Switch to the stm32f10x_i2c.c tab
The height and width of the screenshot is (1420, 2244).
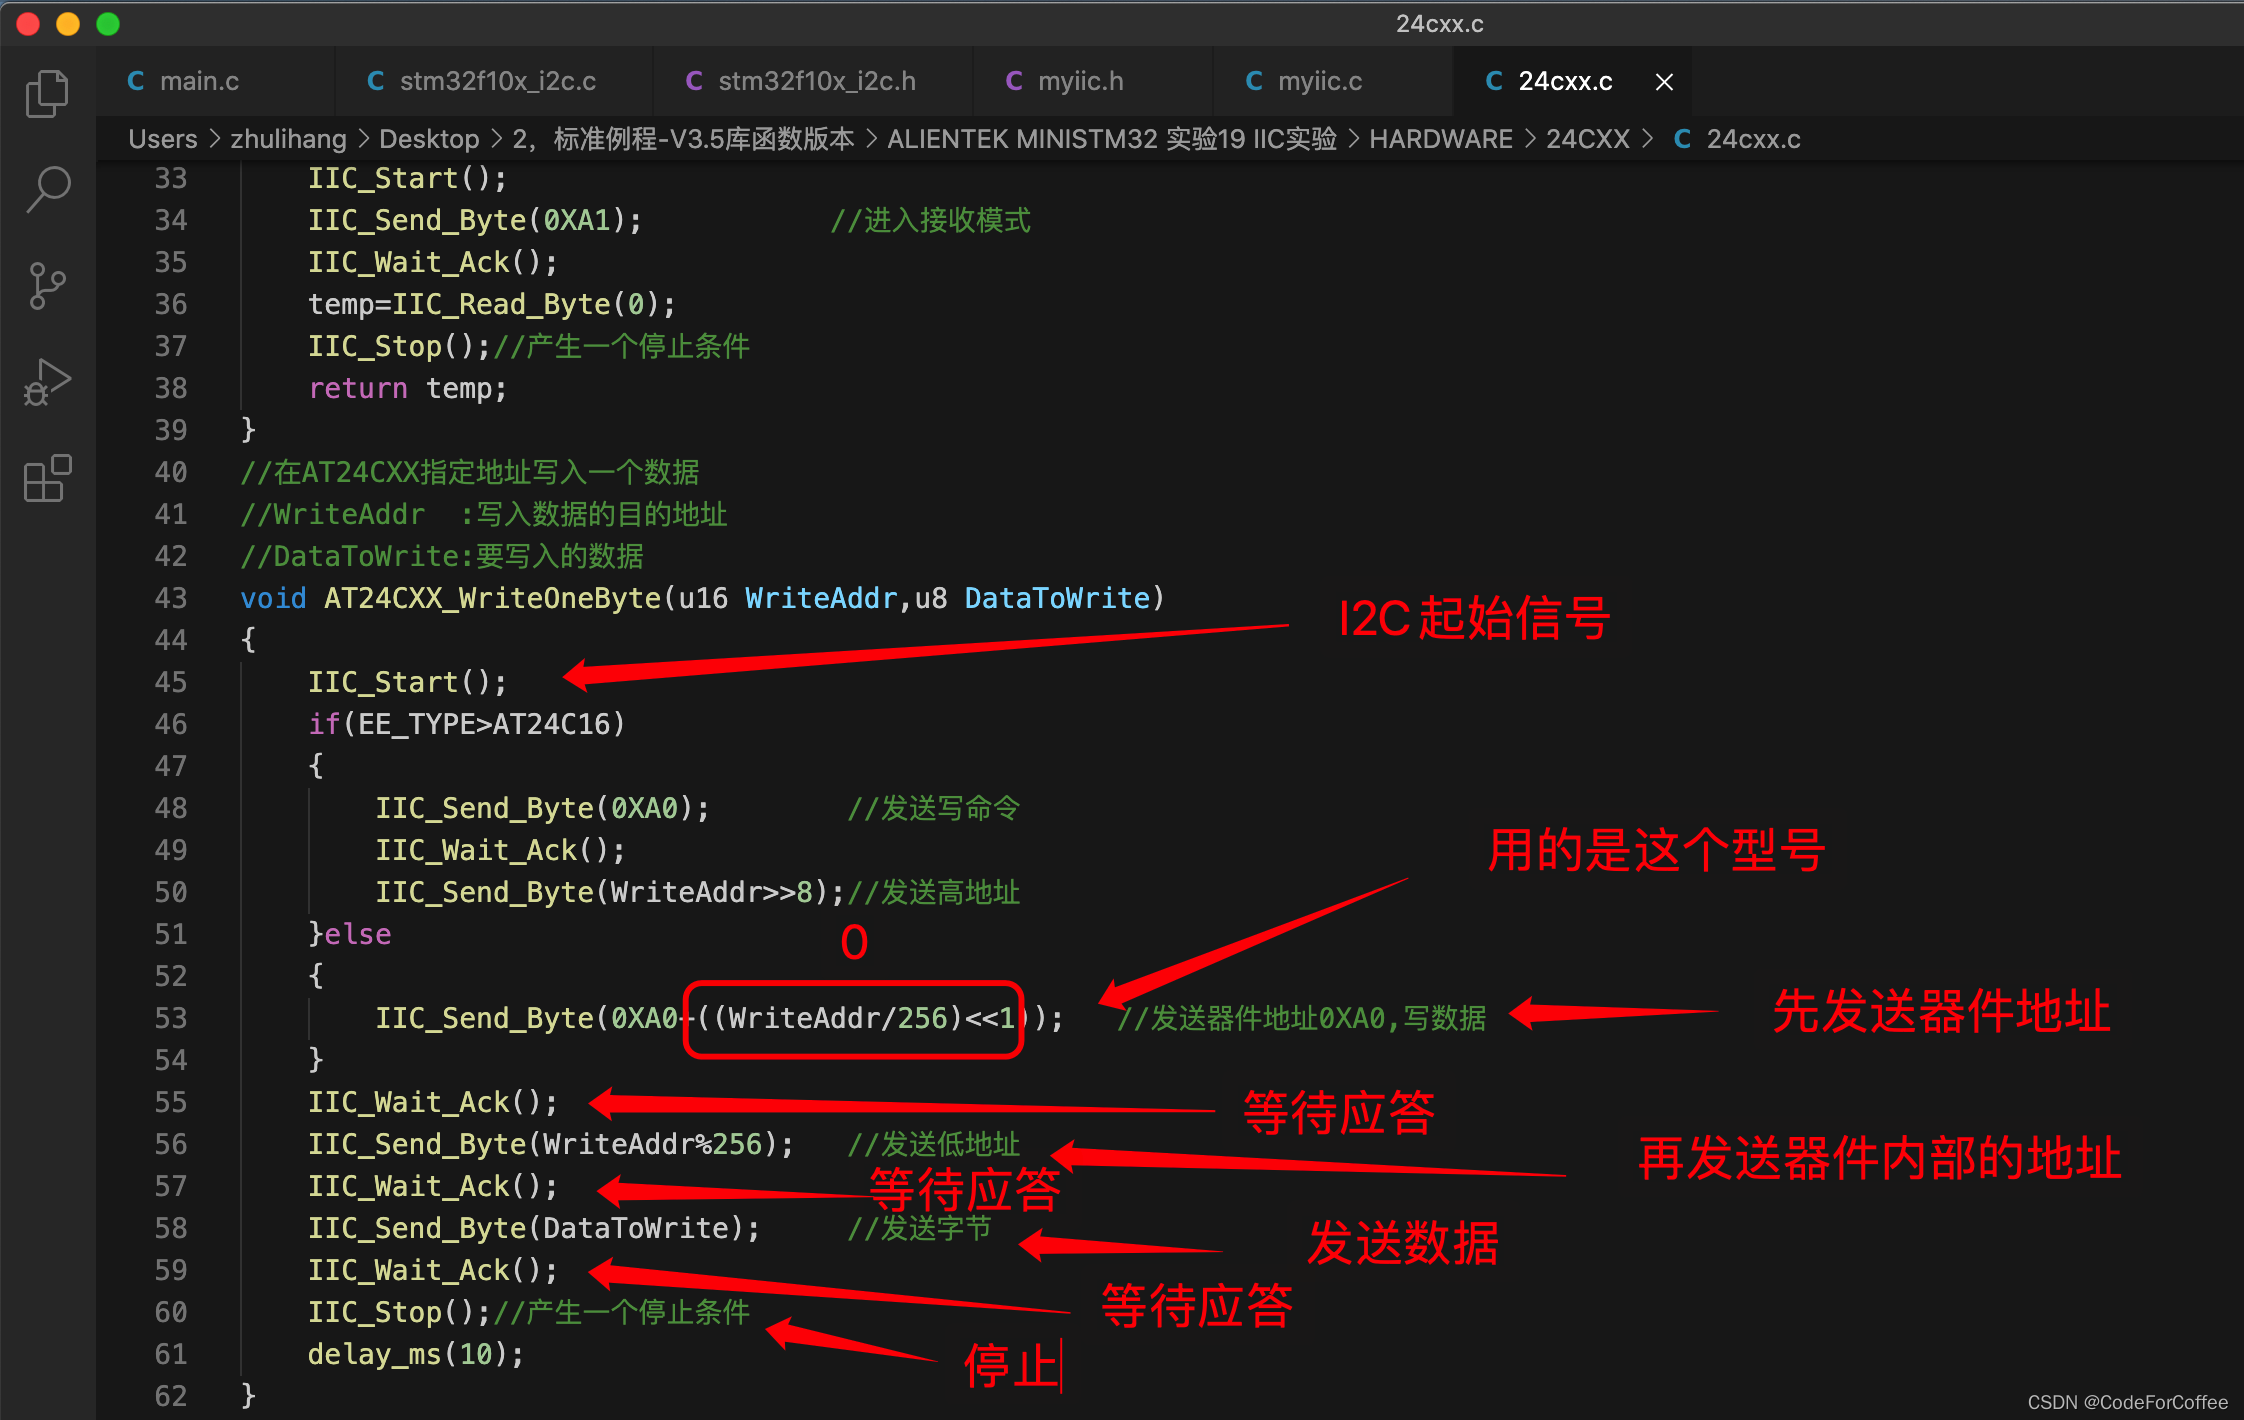[497, 81]
